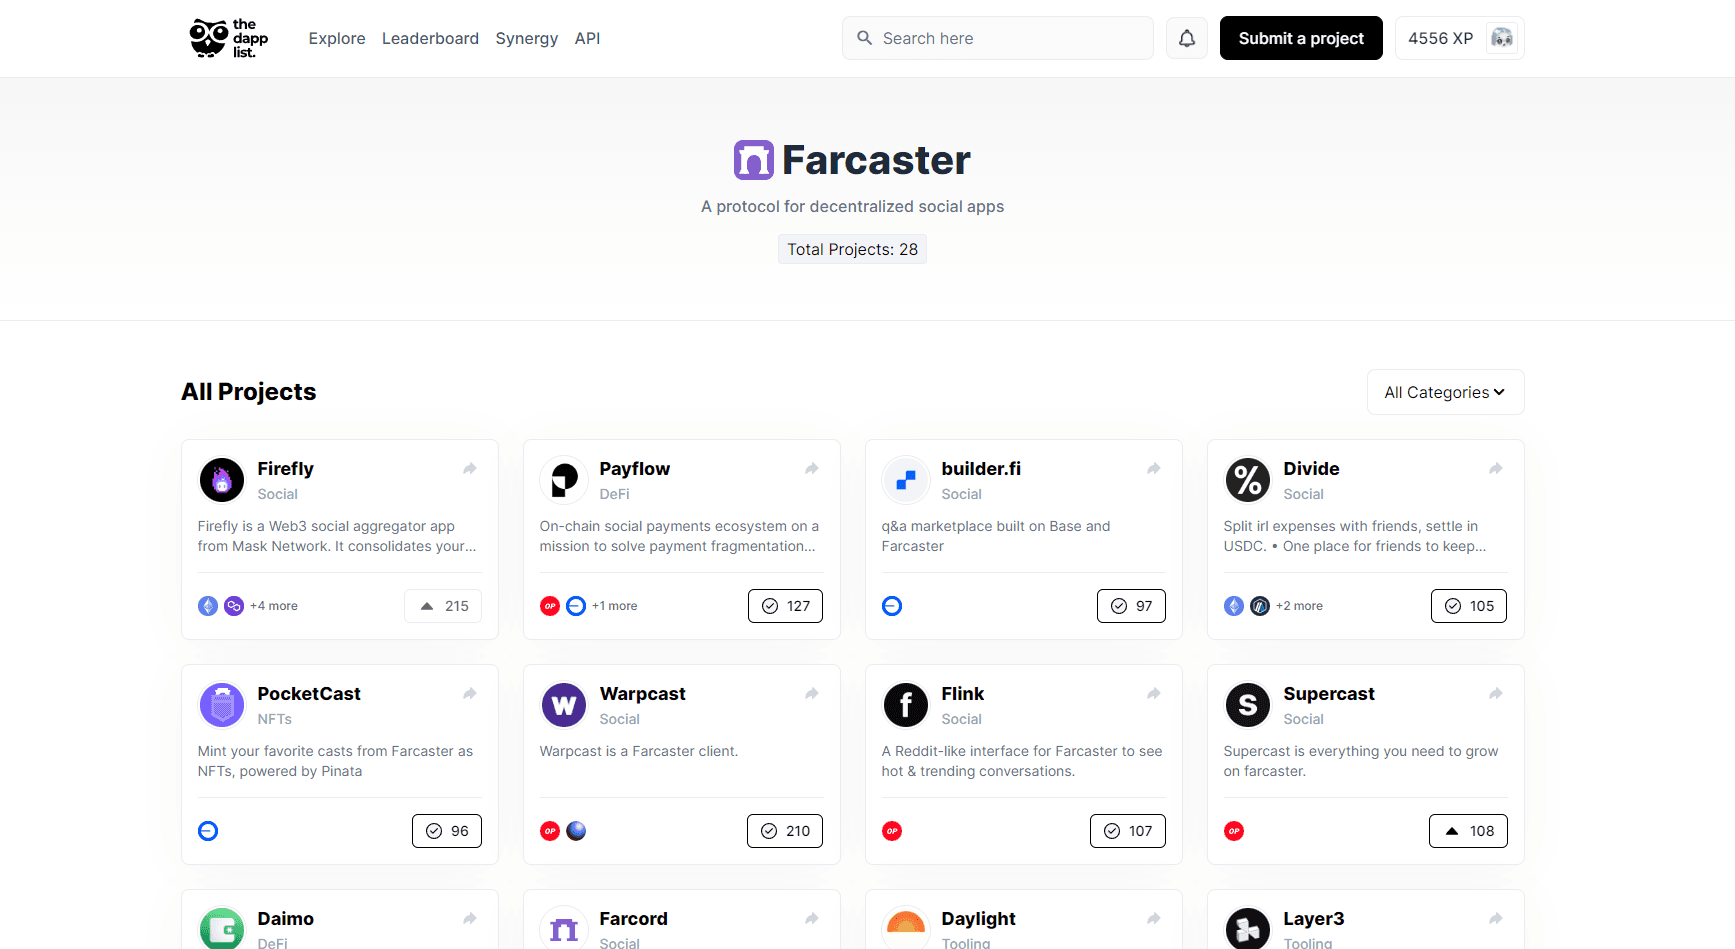Go to Synergy in top navigation
The image size is (1735, 949).
[527, 38]
